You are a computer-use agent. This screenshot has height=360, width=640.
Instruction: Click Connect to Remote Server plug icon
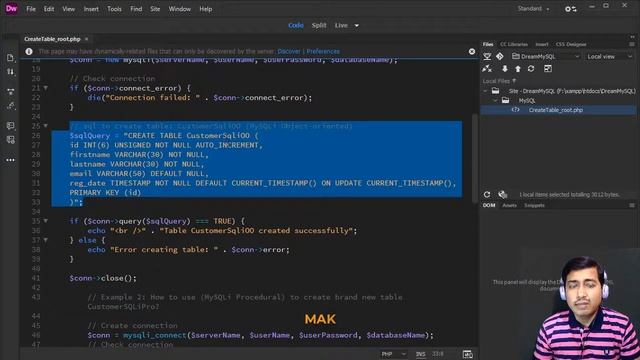(x=487, y=69)
